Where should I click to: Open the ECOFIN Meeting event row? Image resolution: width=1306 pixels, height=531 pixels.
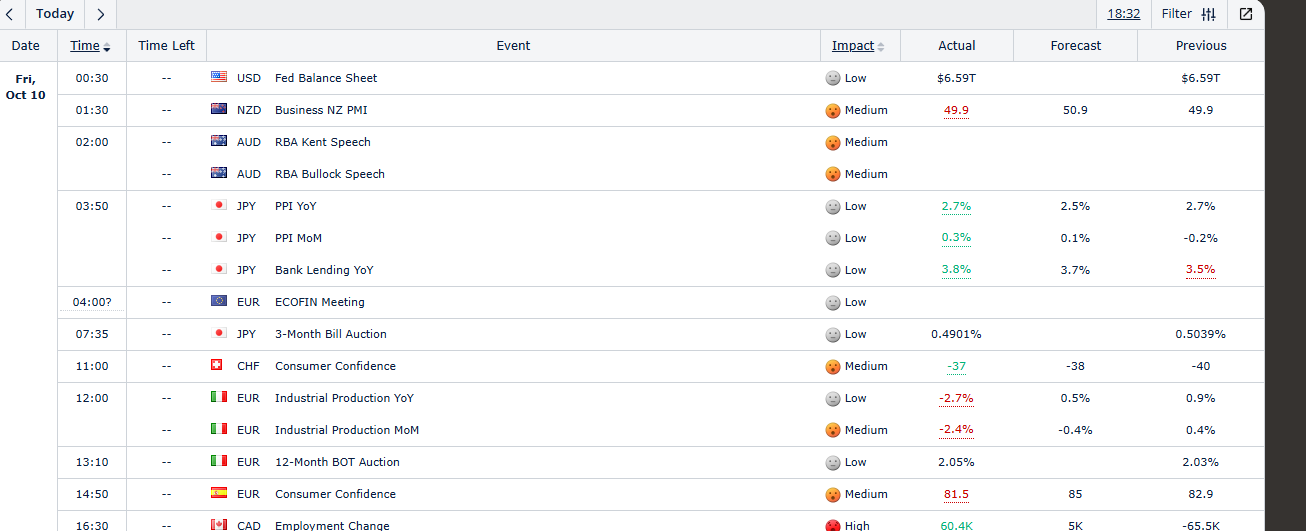(x=319, y=302)
